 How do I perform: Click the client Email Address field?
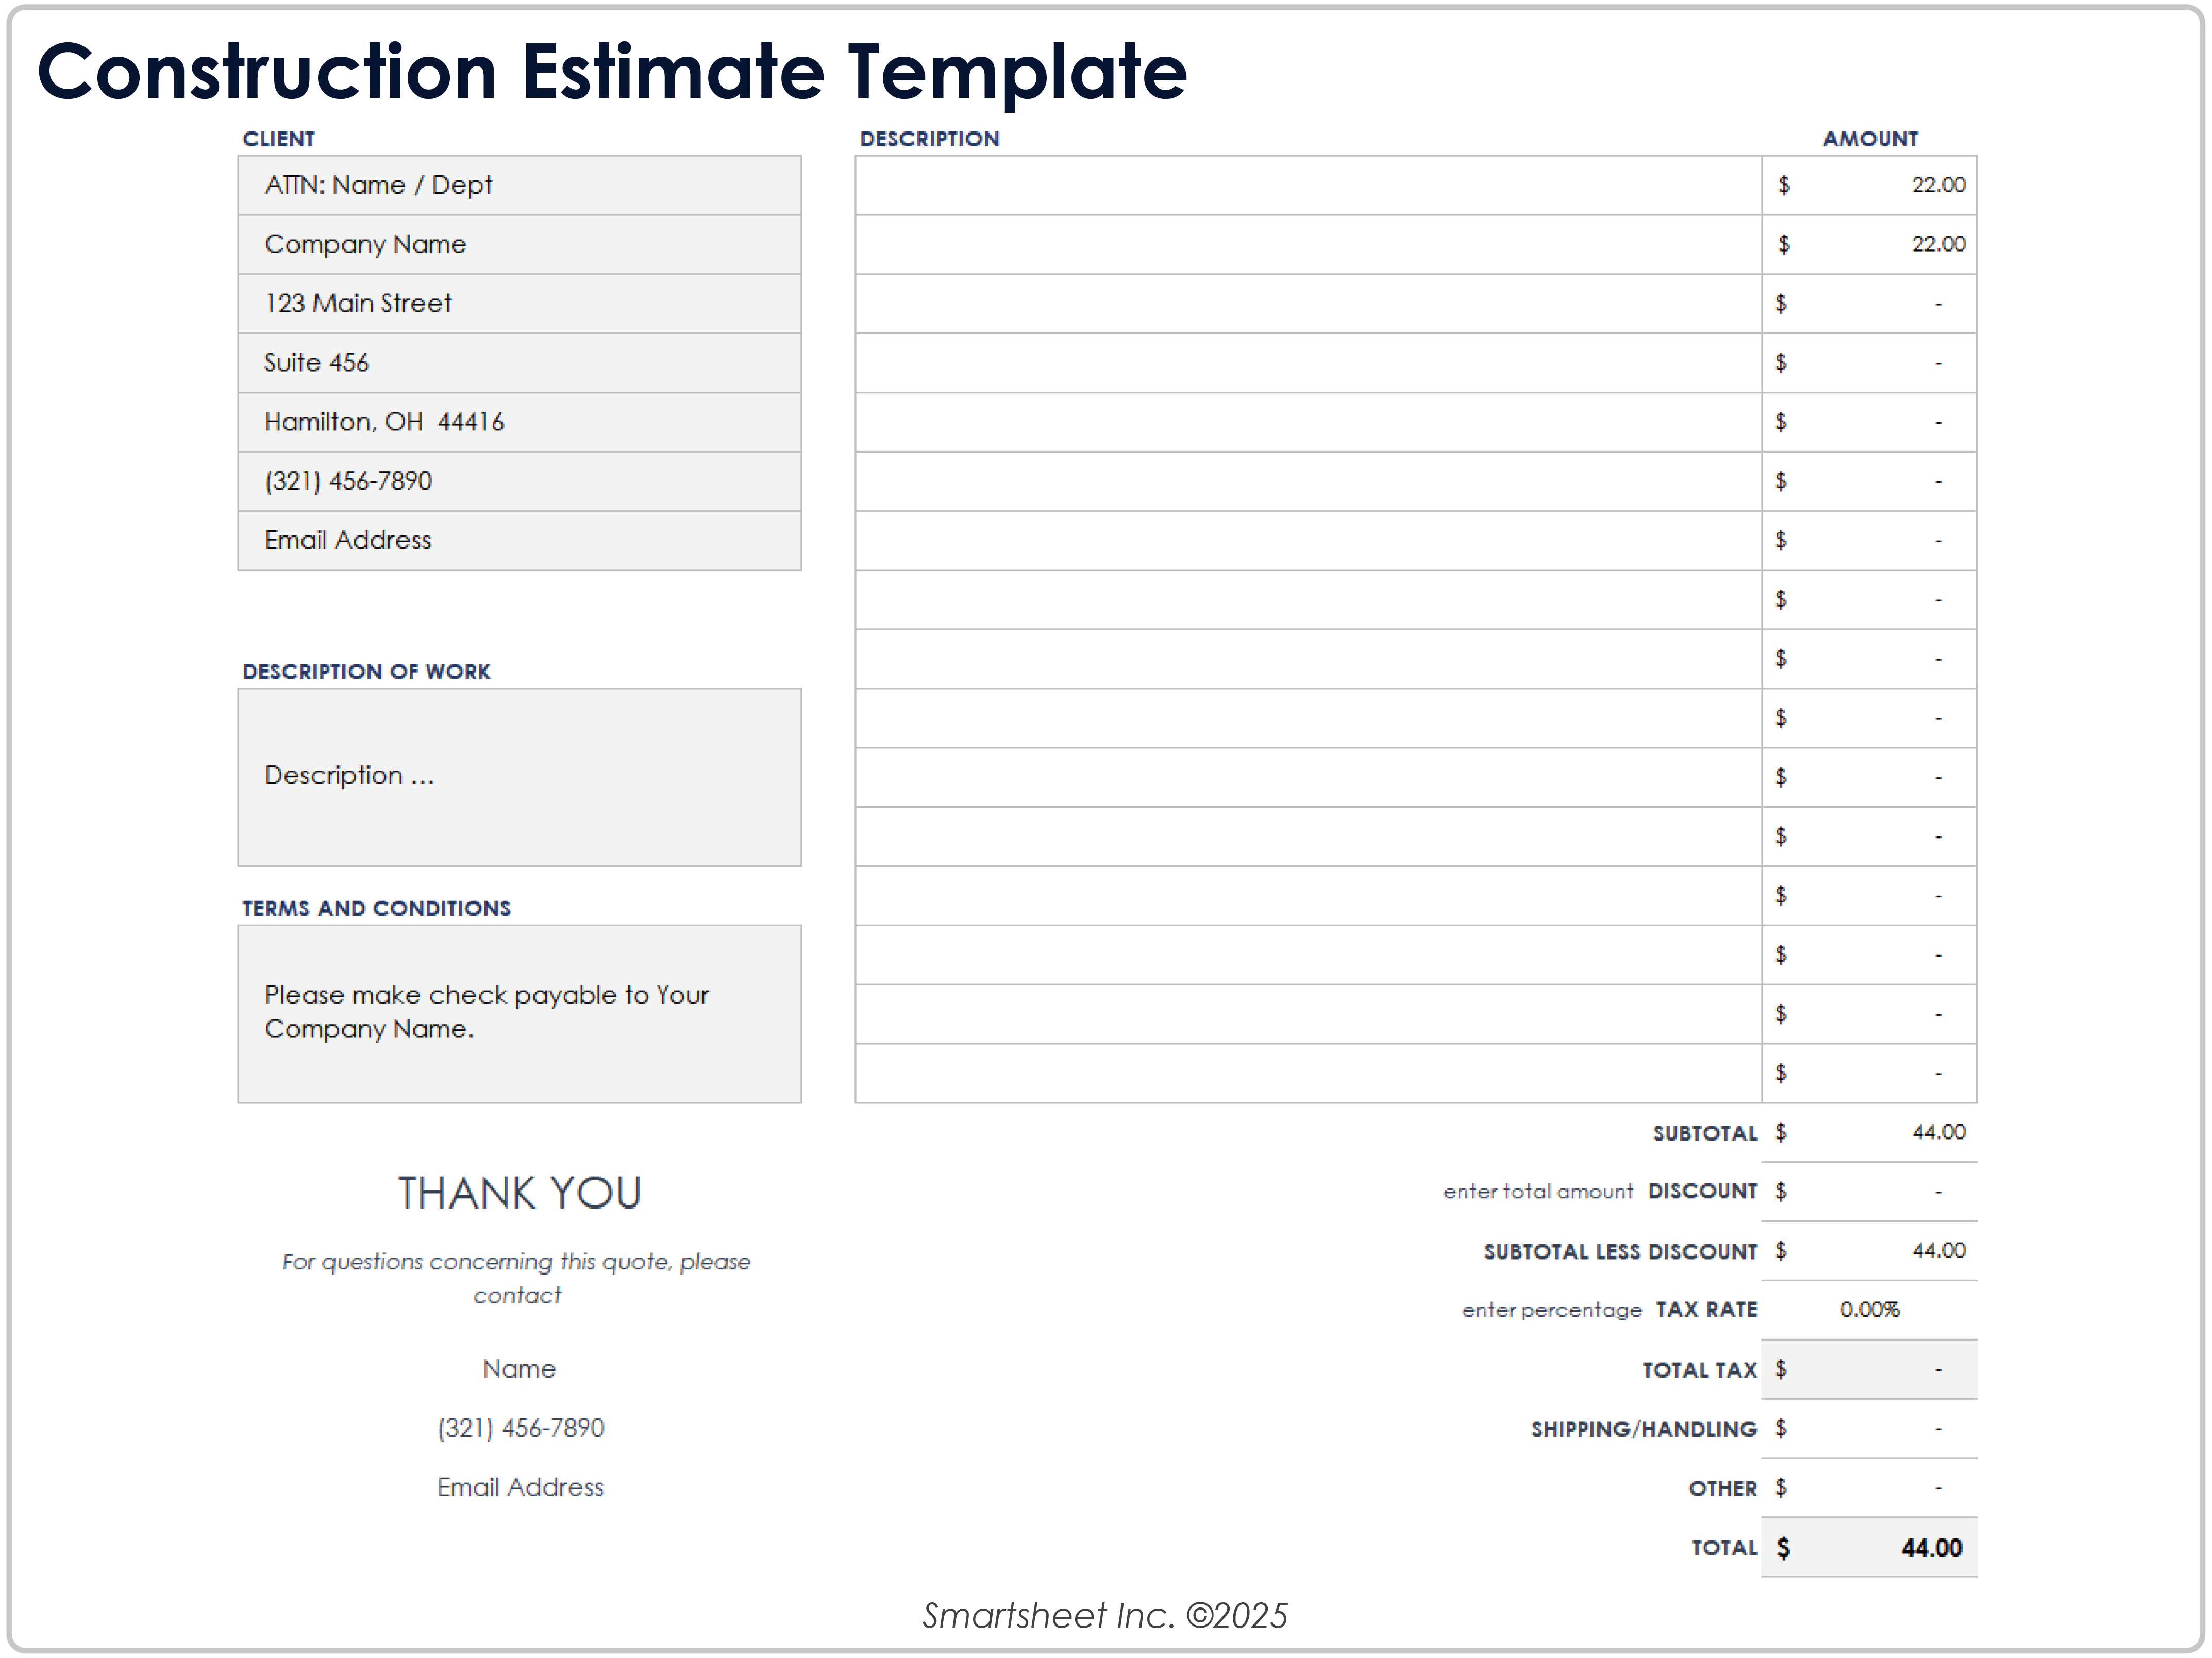point(518,540)
